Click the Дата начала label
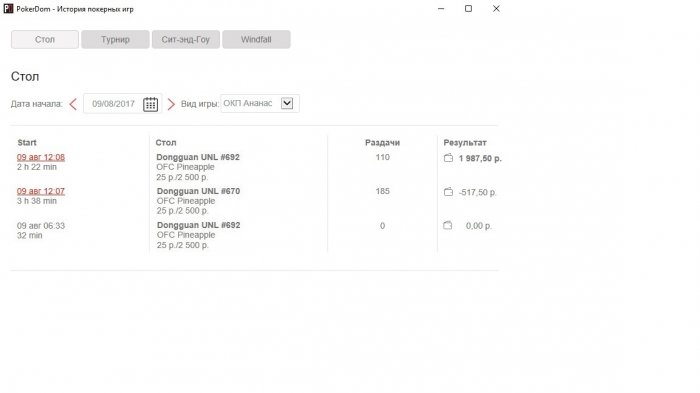The width and height of the screenshot is (700, 393). point(37,104)
